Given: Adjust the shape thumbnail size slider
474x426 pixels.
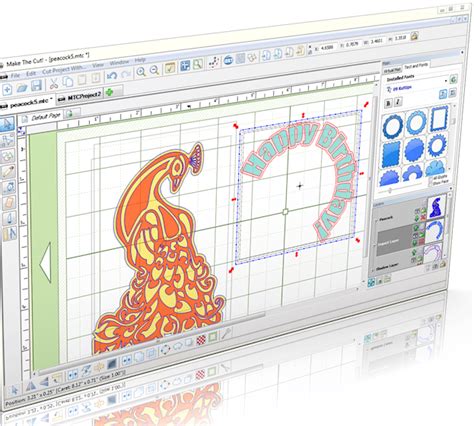Looking at the screenshot, I should [x=390, y=190].
